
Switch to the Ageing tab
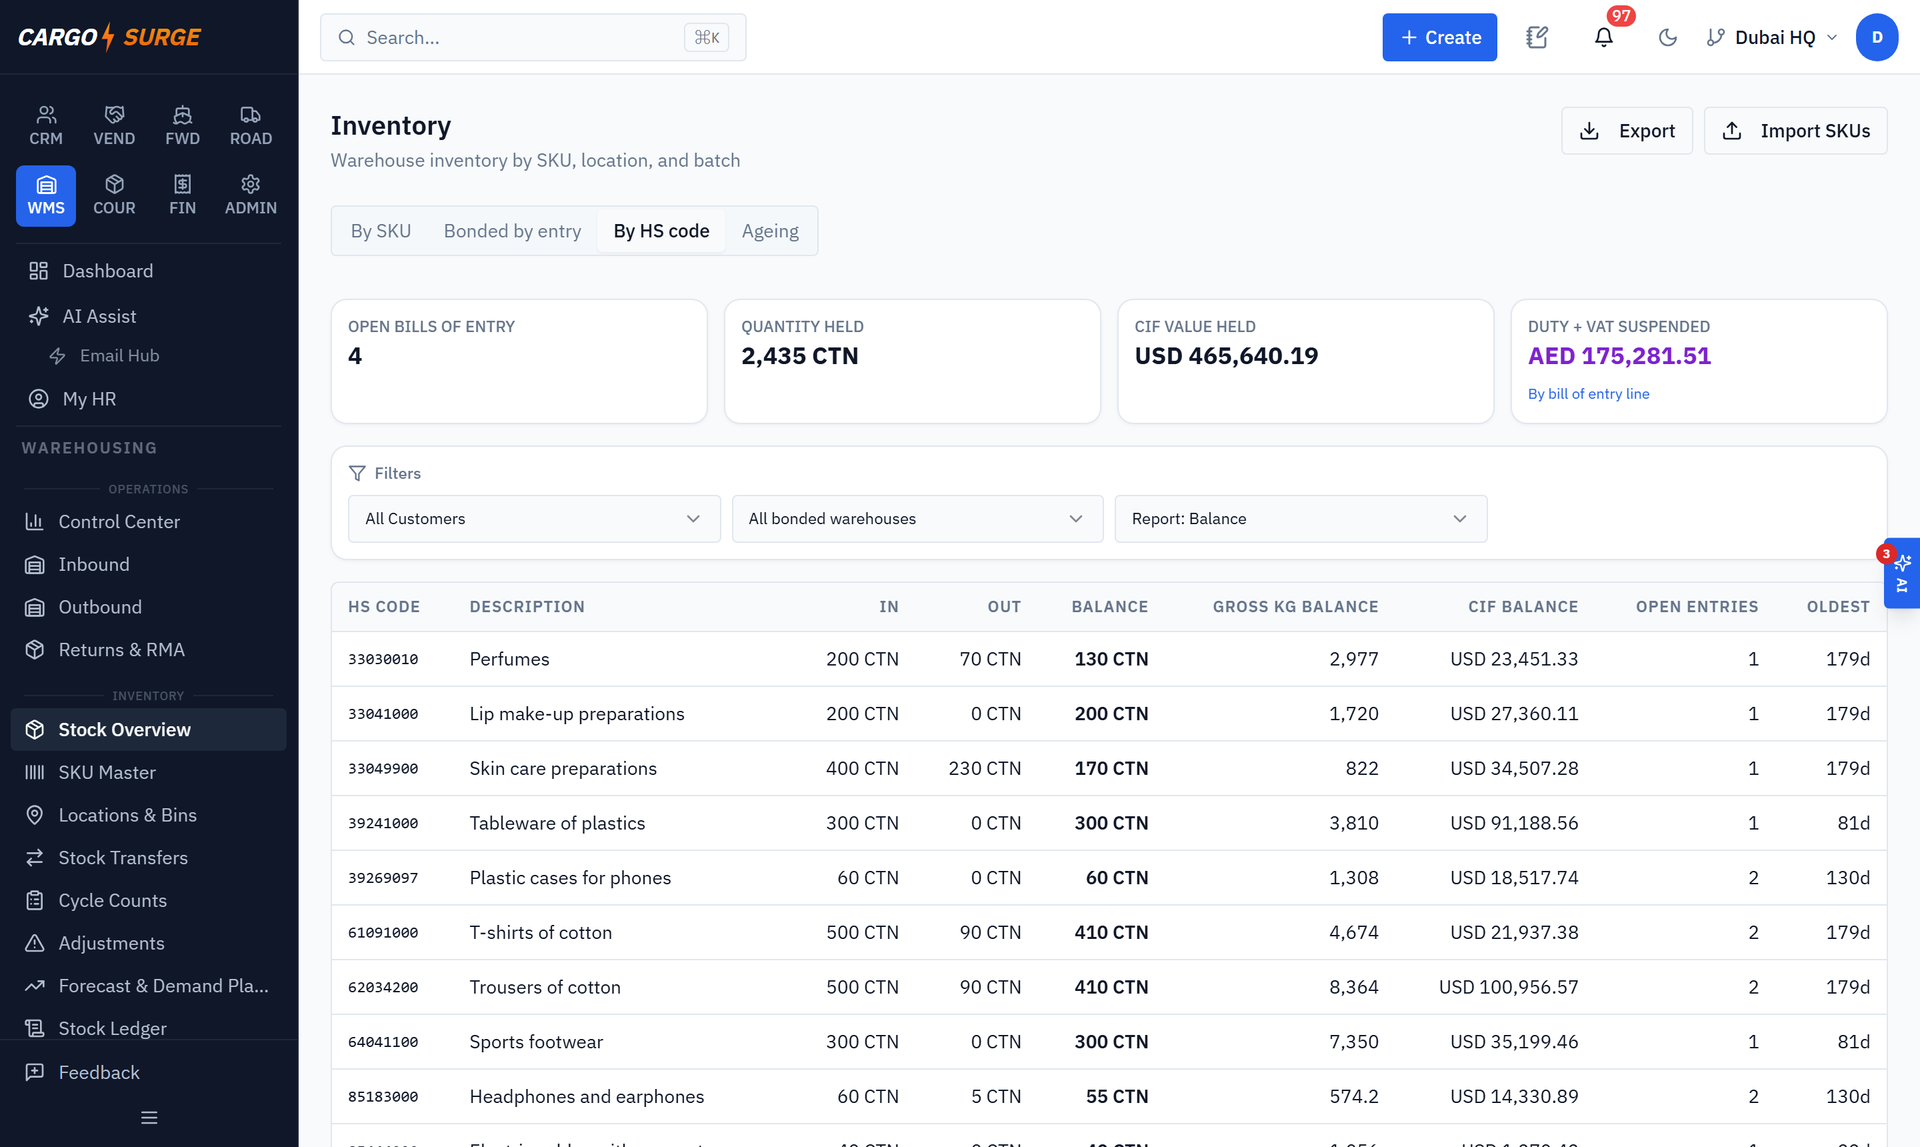click(770, 231)
